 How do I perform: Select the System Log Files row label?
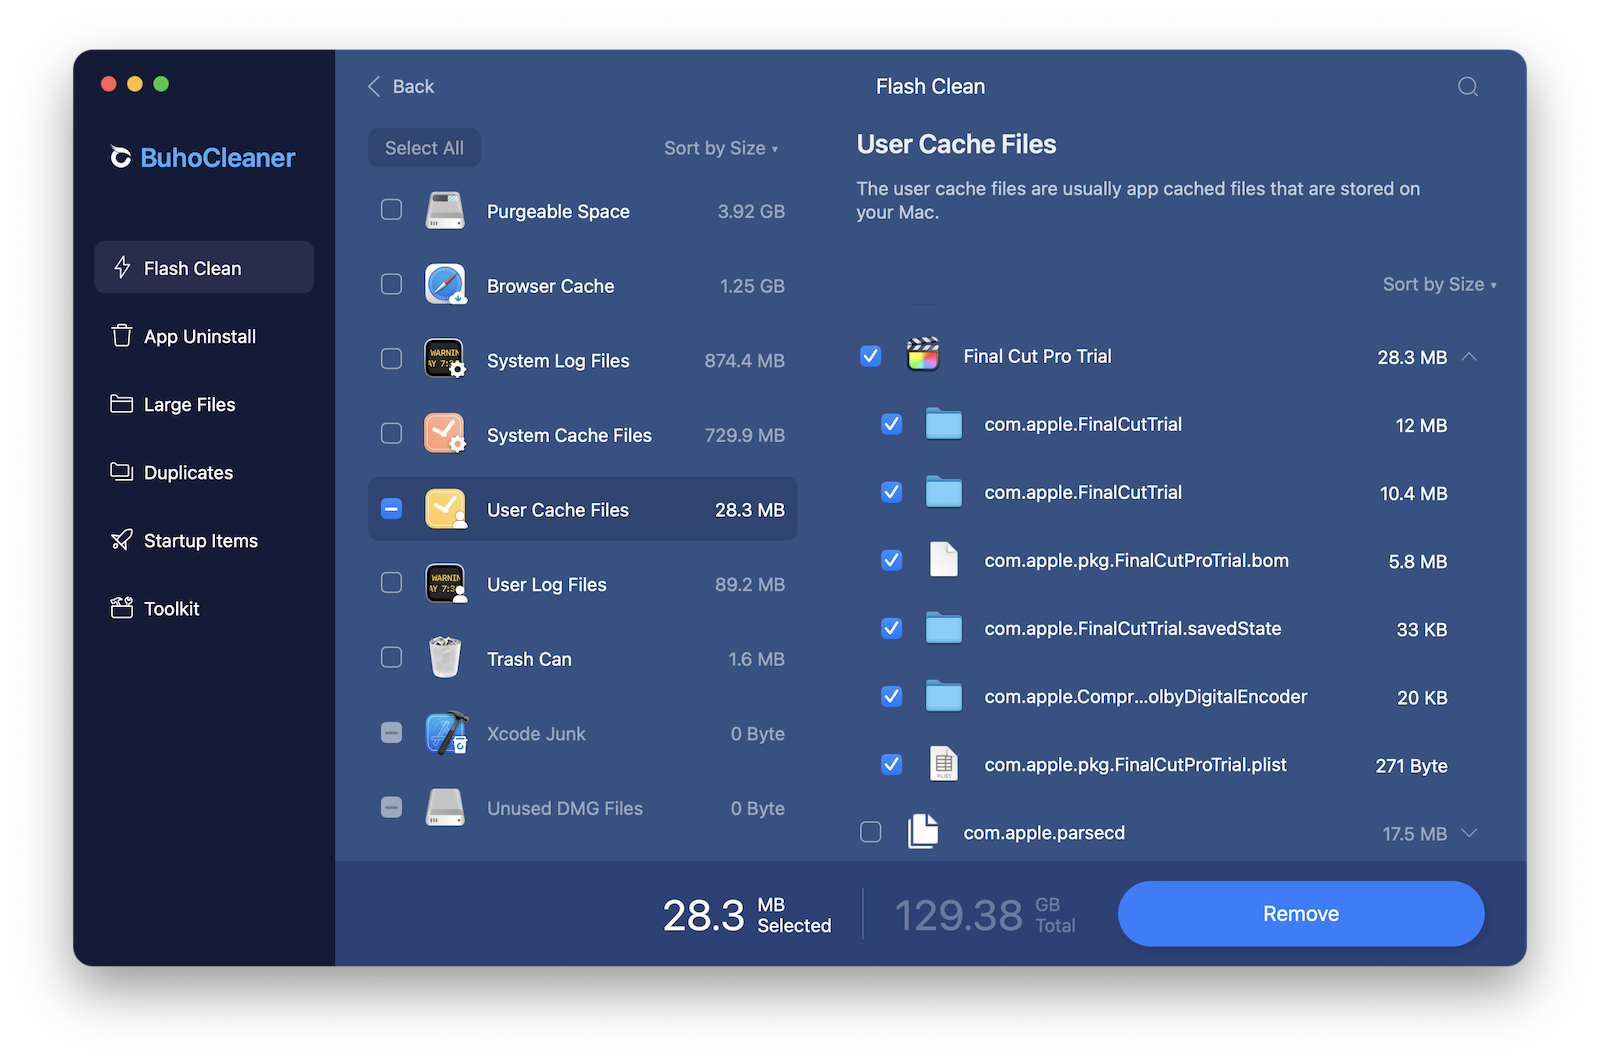point(558,360)
